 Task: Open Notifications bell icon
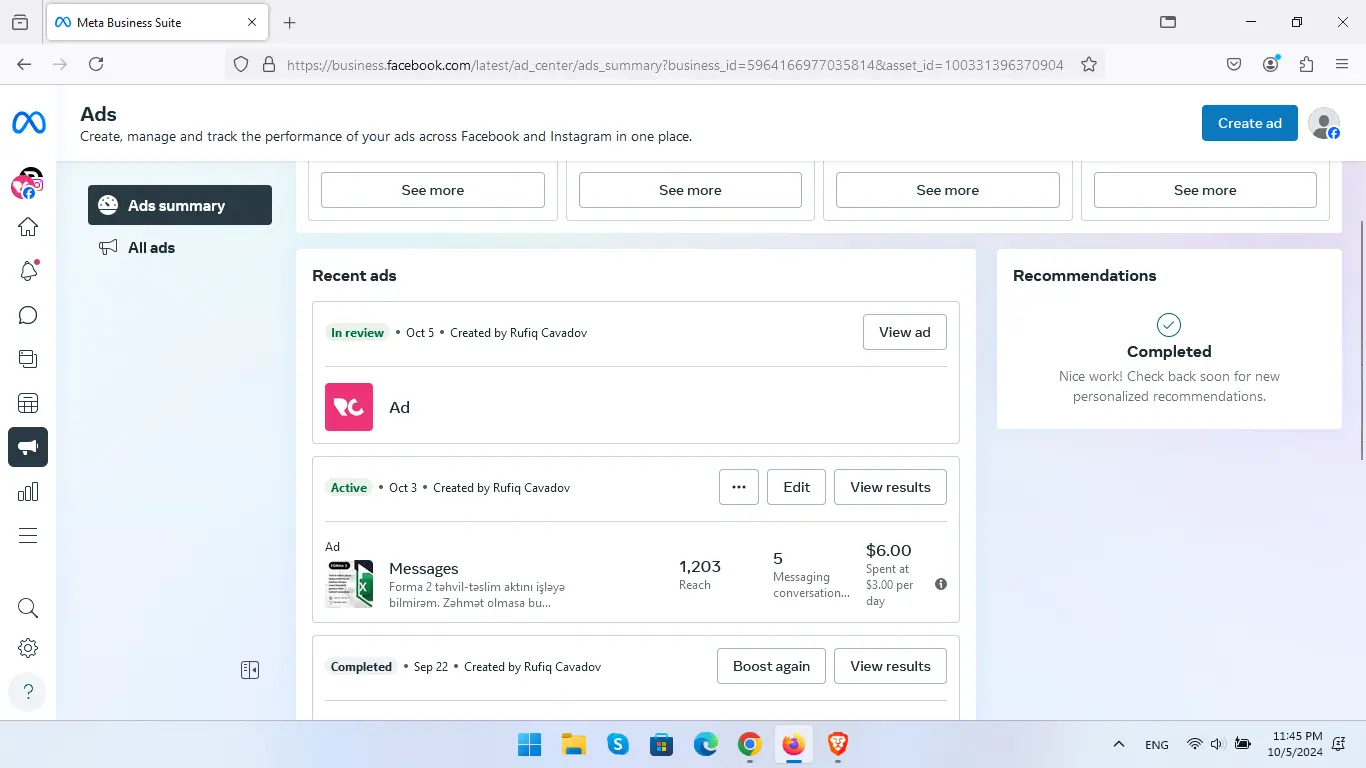point(28,271)
